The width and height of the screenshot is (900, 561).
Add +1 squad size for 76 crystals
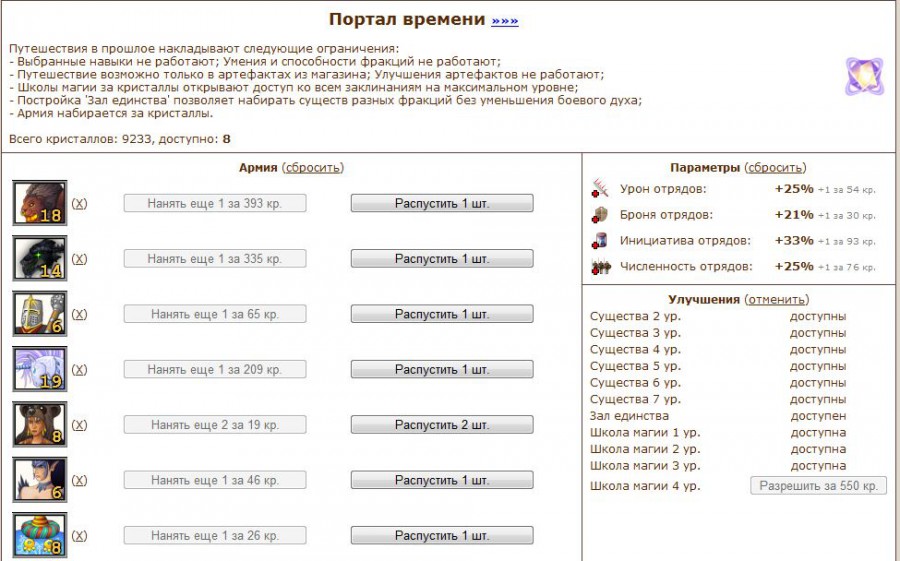pyautogui.click(x=846, y=268)
